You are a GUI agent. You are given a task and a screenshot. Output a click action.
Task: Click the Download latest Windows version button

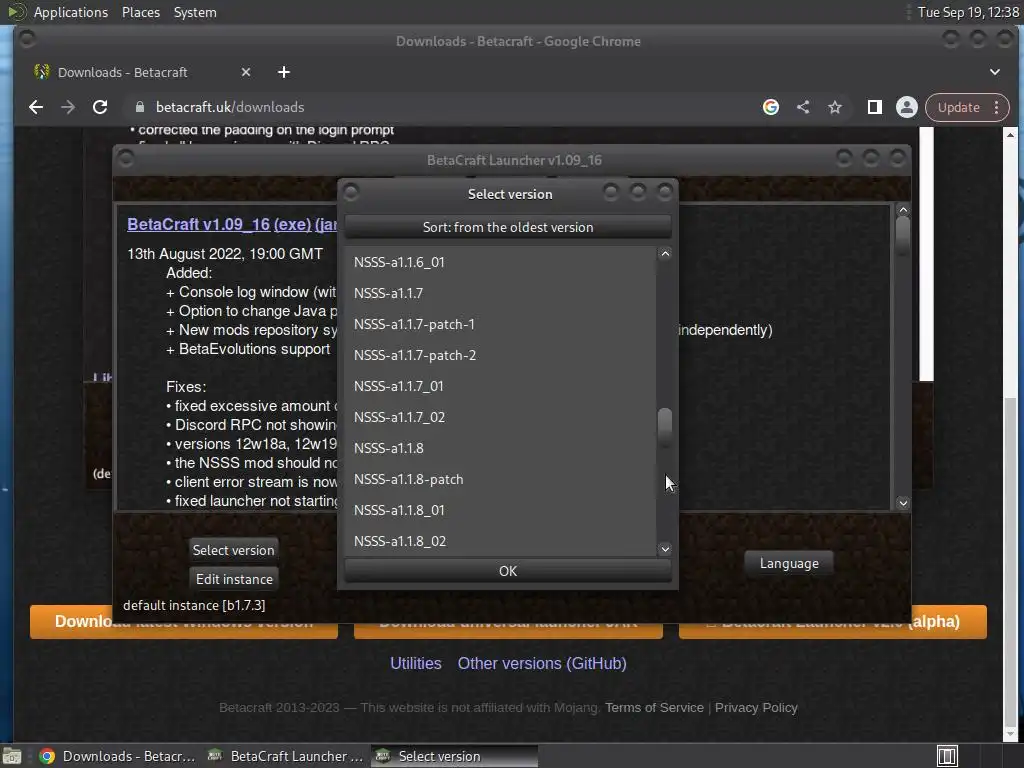(x=184, y=624)
